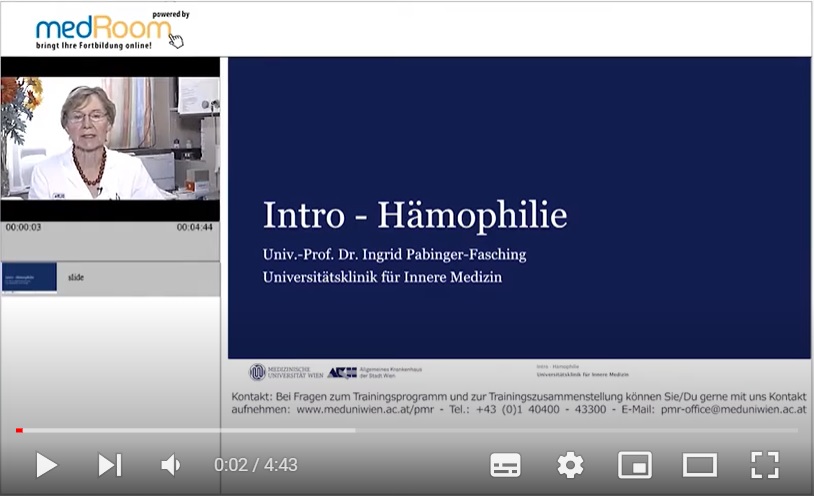Click the red video progress bar
814x496 pixels.
click(19, 430)
